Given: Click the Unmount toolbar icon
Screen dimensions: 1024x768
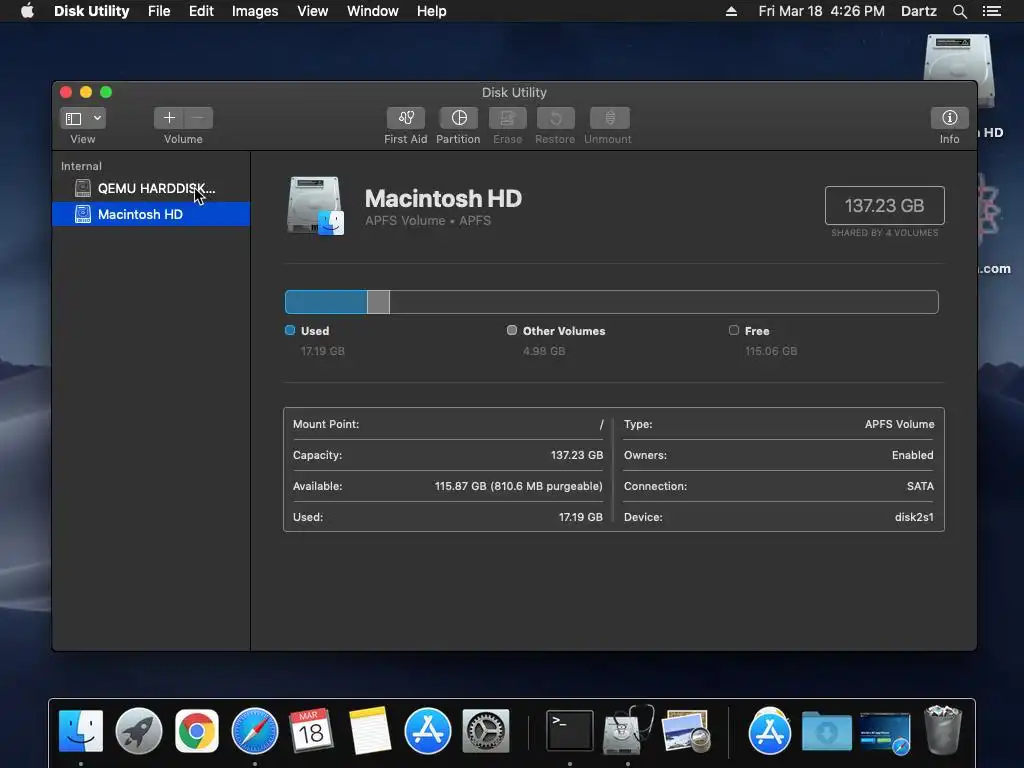Looking at the screenshot, I should [609, 118].
